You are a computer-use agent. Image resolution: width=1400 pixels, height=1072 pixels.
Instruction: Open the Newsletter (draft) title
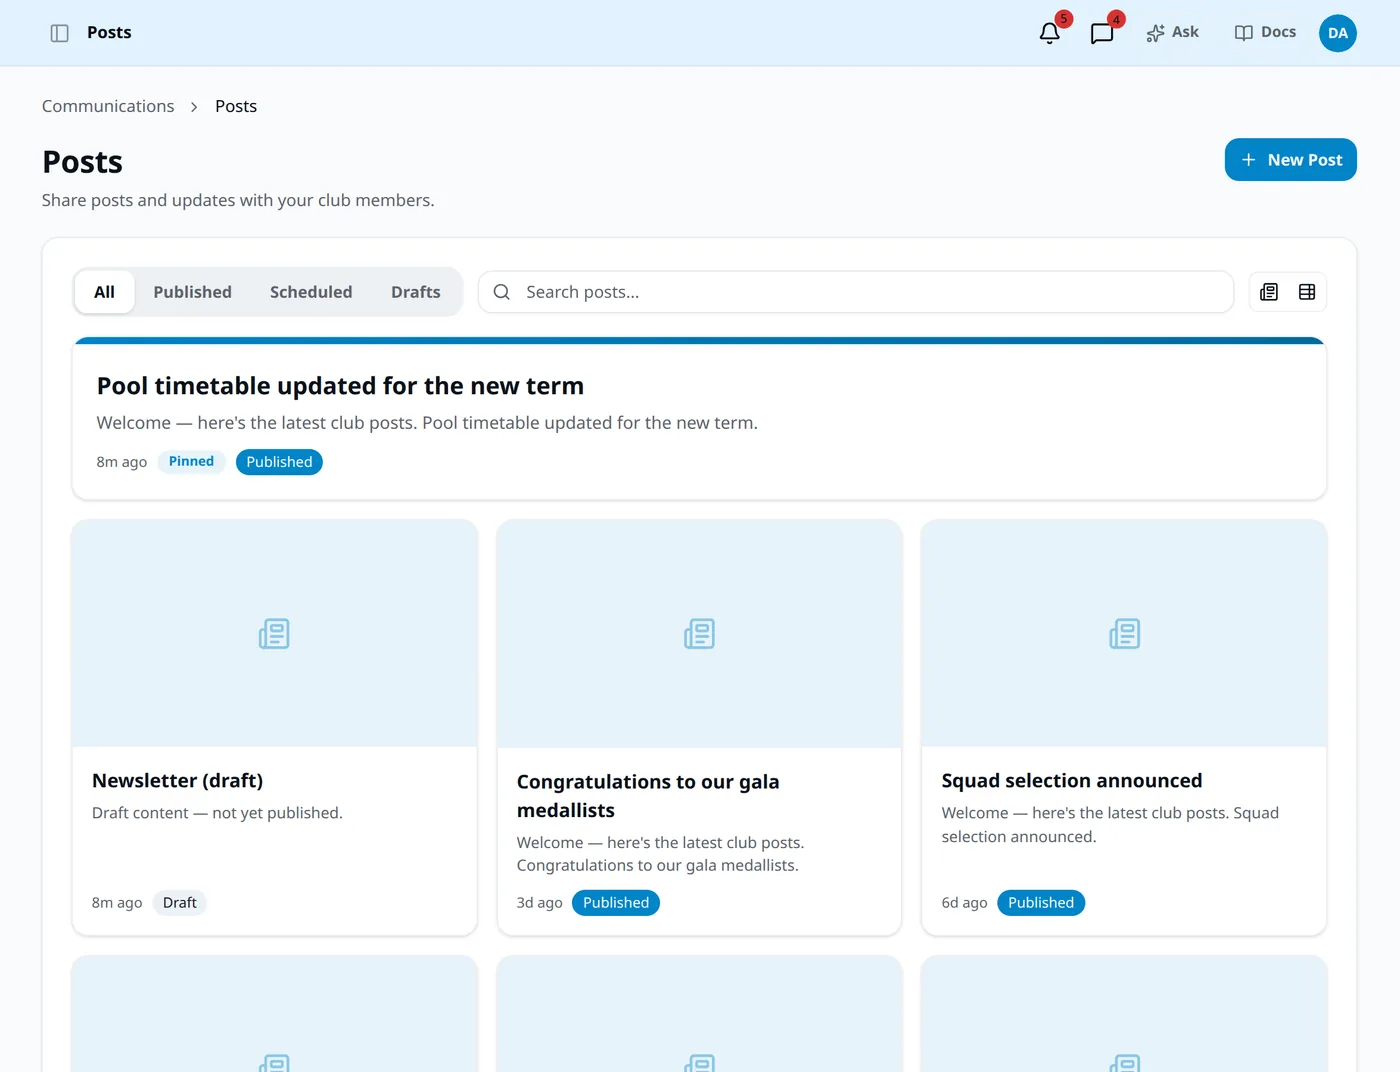coord(177,781)
